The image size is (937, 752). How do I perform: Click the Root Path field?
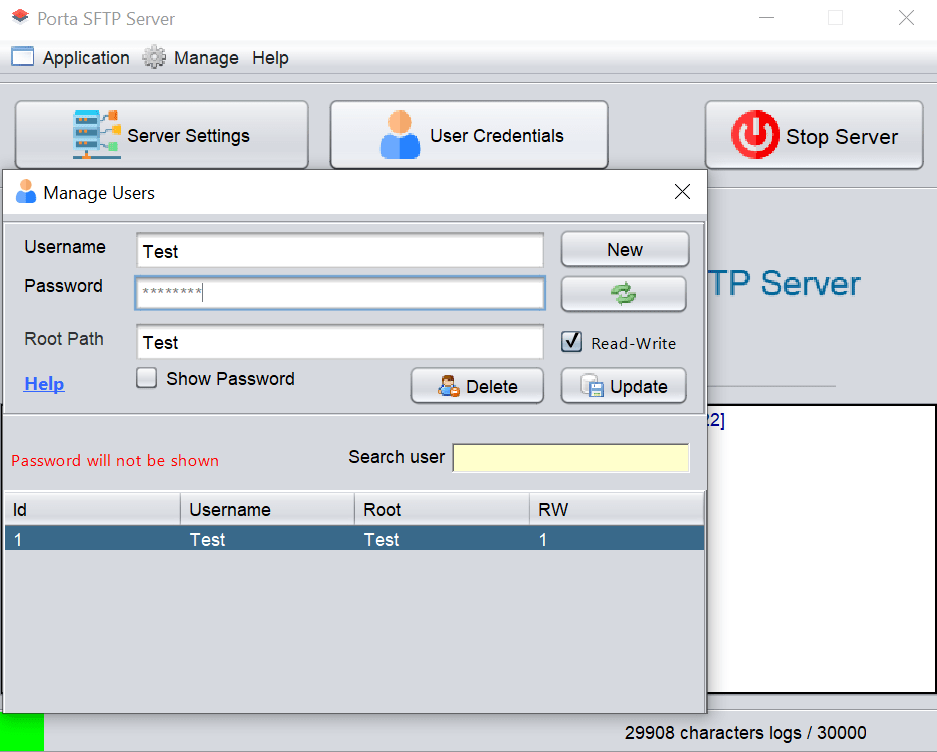coord(339,342)
